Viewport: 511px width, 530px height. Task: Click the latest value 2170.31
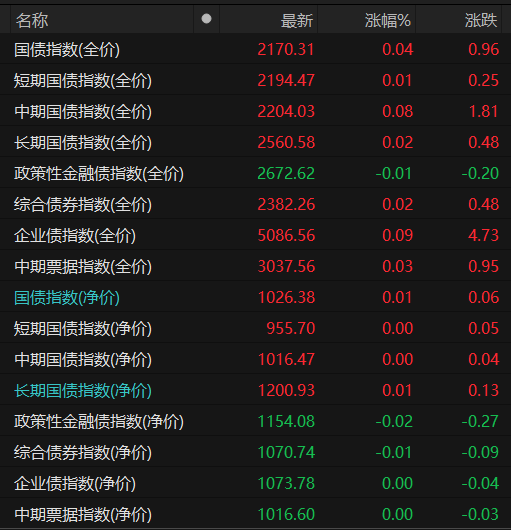286,50
